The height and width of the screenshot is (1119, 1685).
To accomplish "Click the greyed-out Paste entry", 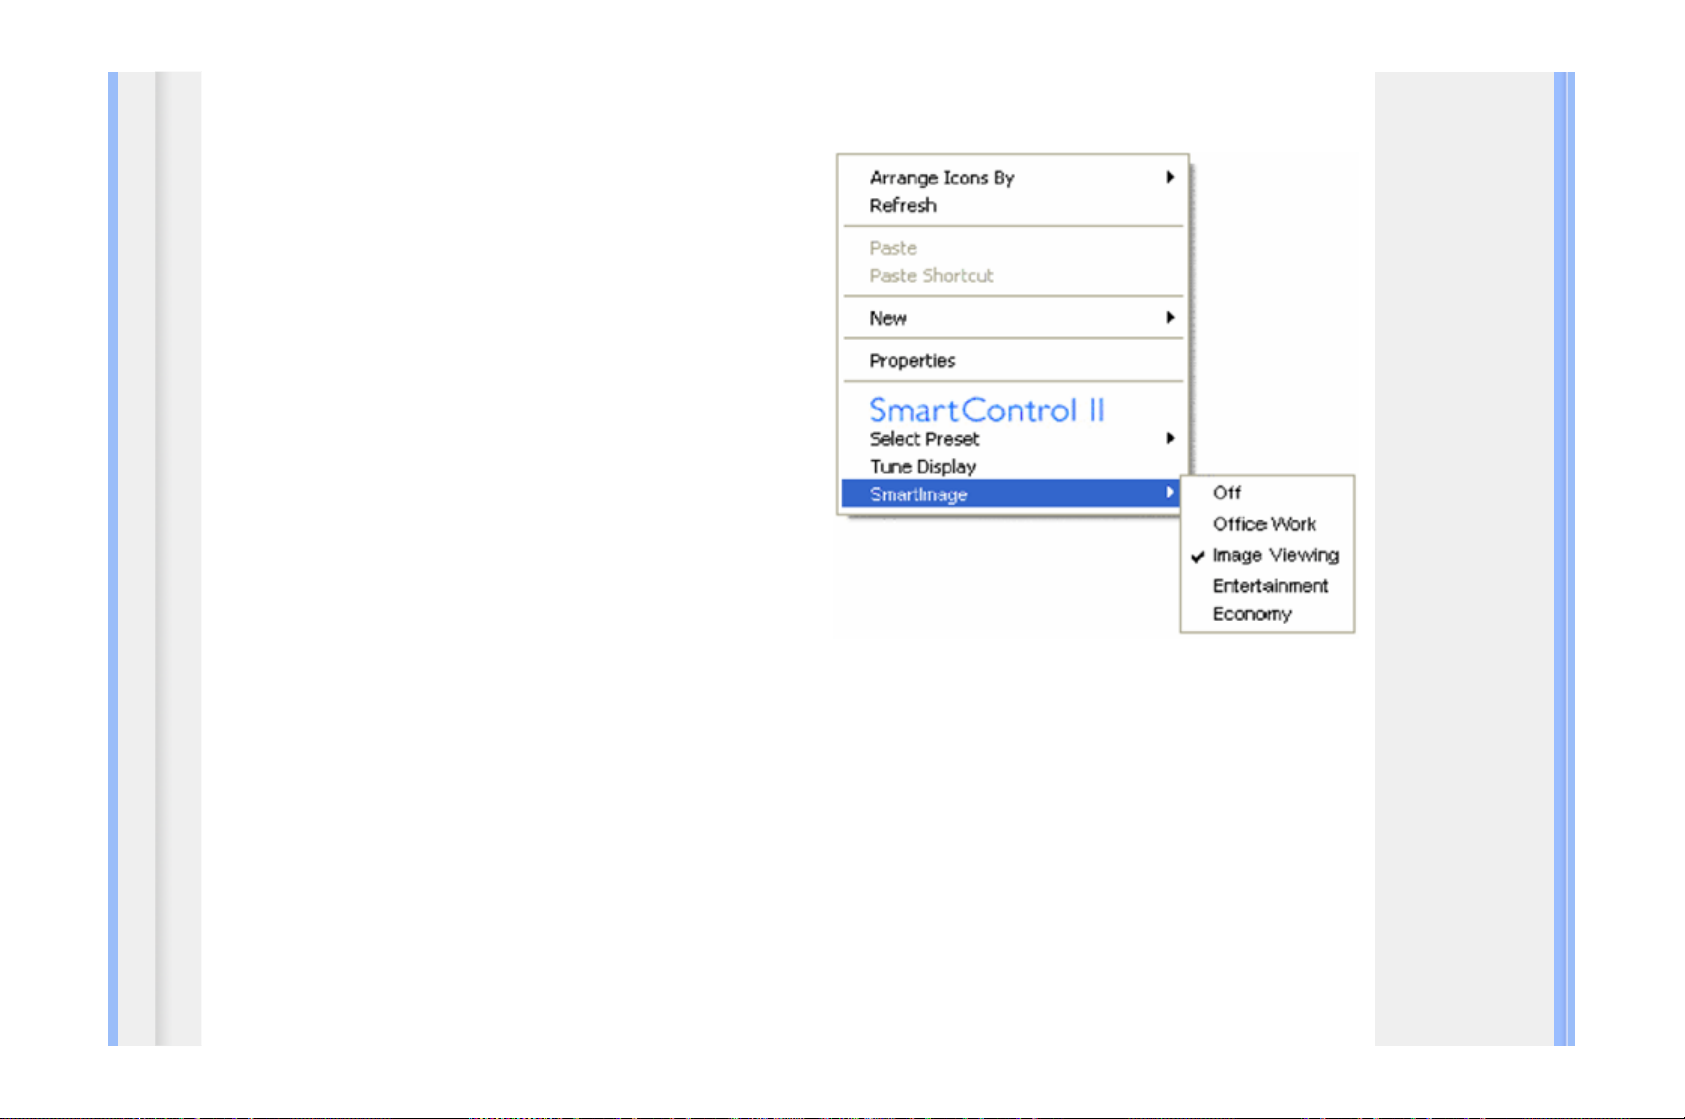I will click(893, 248).
